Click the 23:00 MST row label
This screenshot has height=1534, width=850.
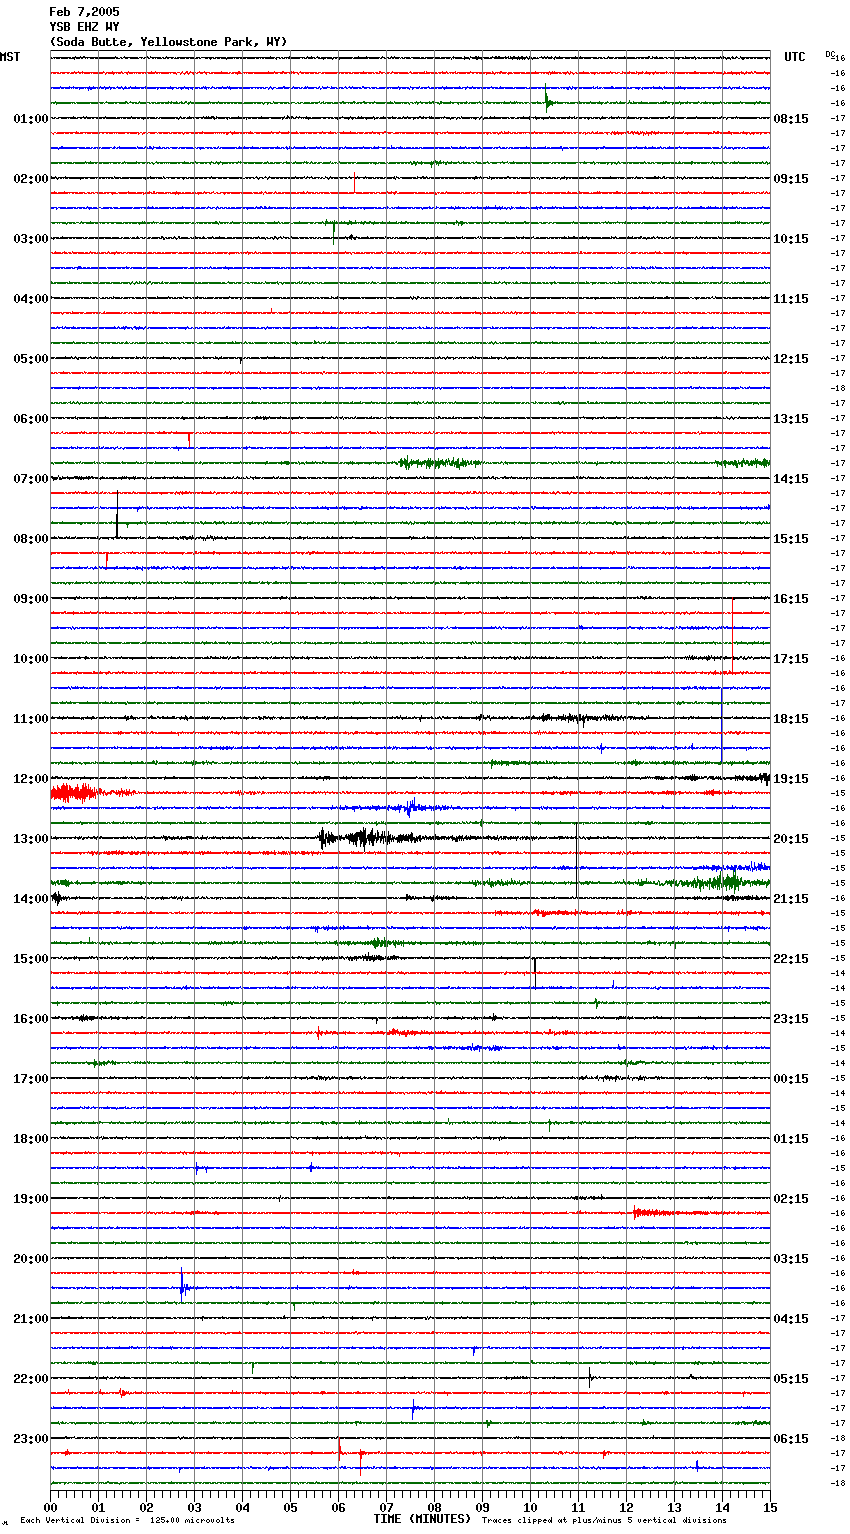point(30,1439)
